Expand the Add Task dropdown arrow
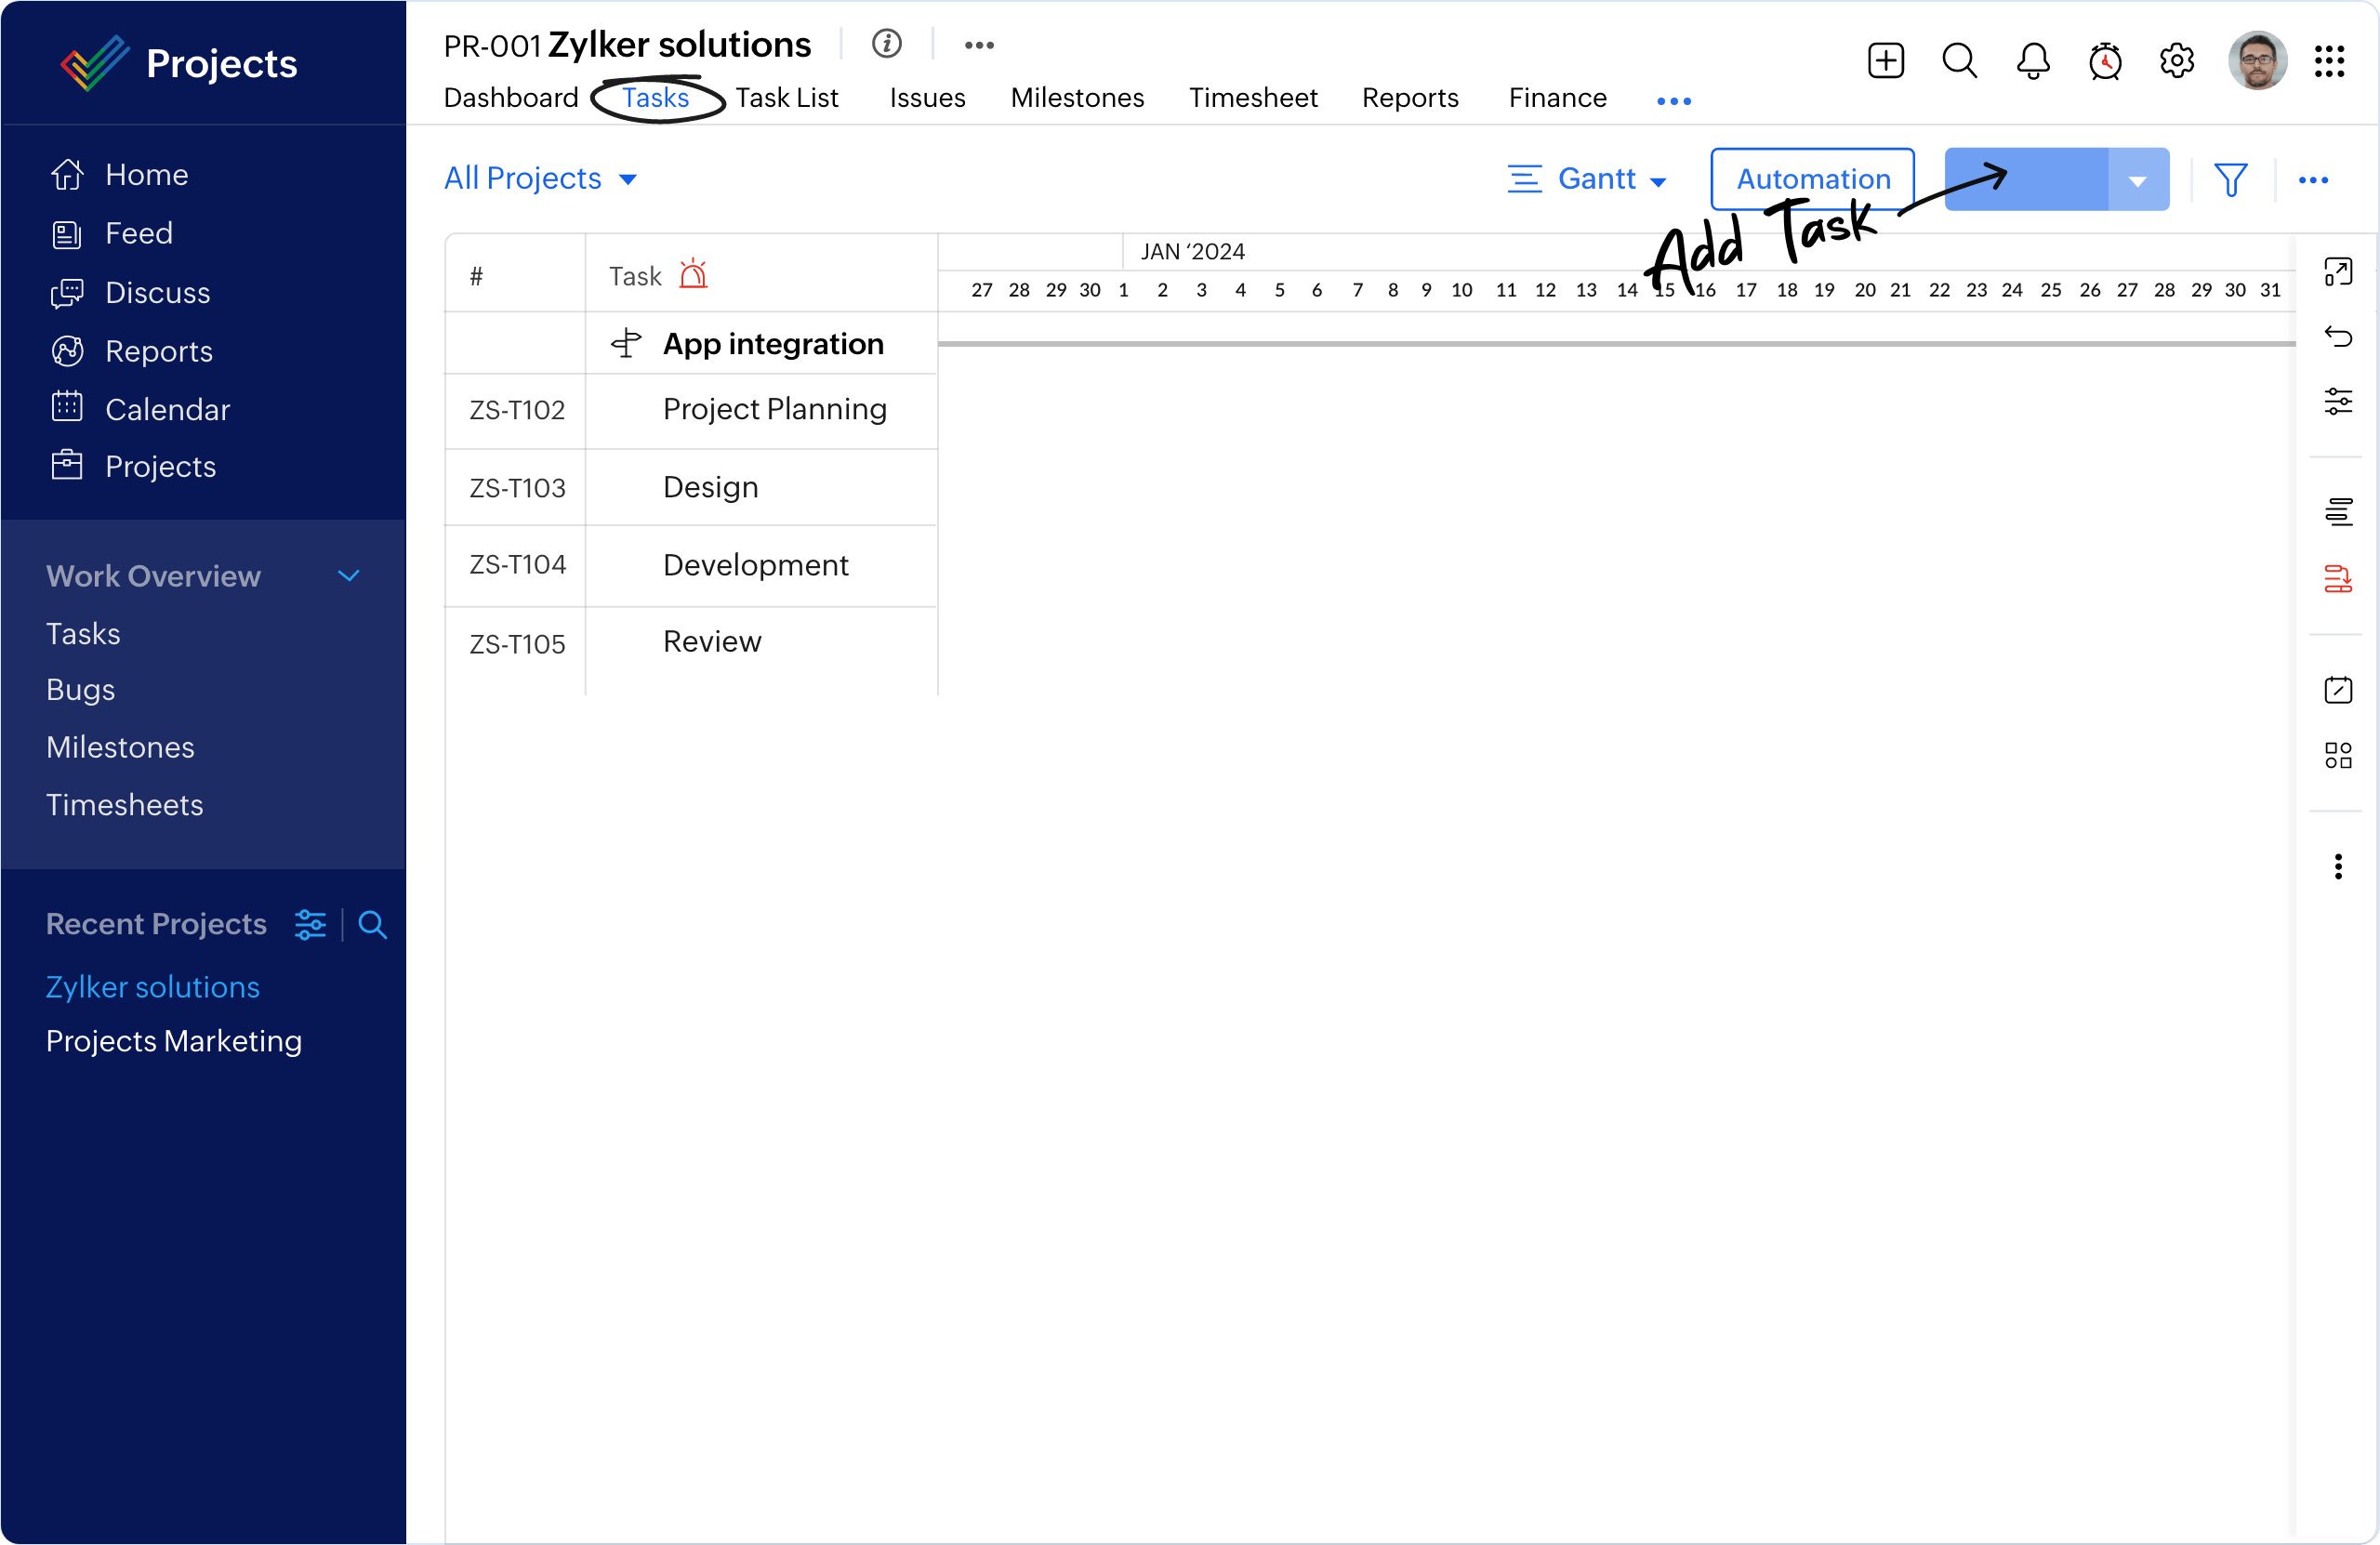Screen dimensions: 2380x1545 coord(2139,177)
